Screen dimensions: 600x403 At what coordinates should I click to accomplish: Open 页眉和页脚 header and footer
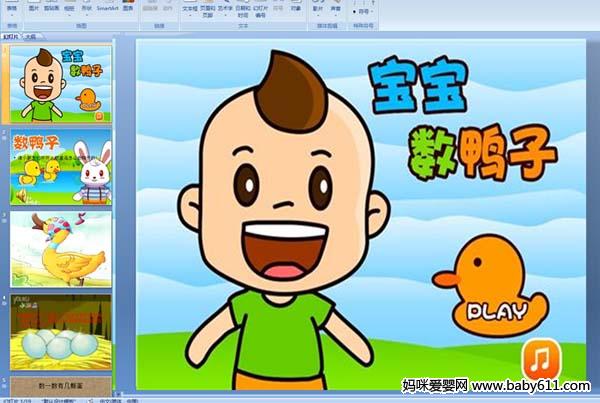point(207,10)
